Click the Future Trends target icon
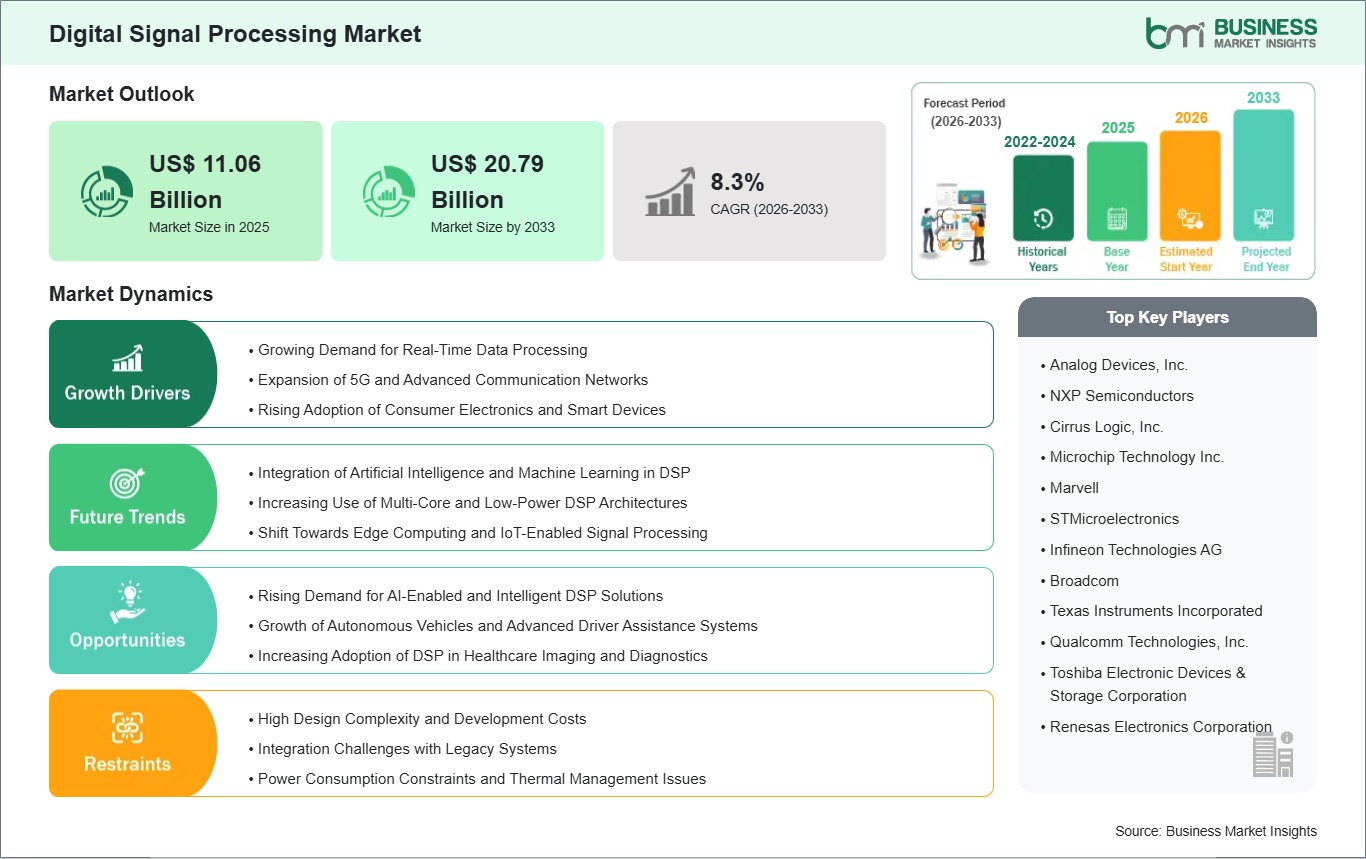Screen dimensions: 1366x859 click(x=127, y=483)
